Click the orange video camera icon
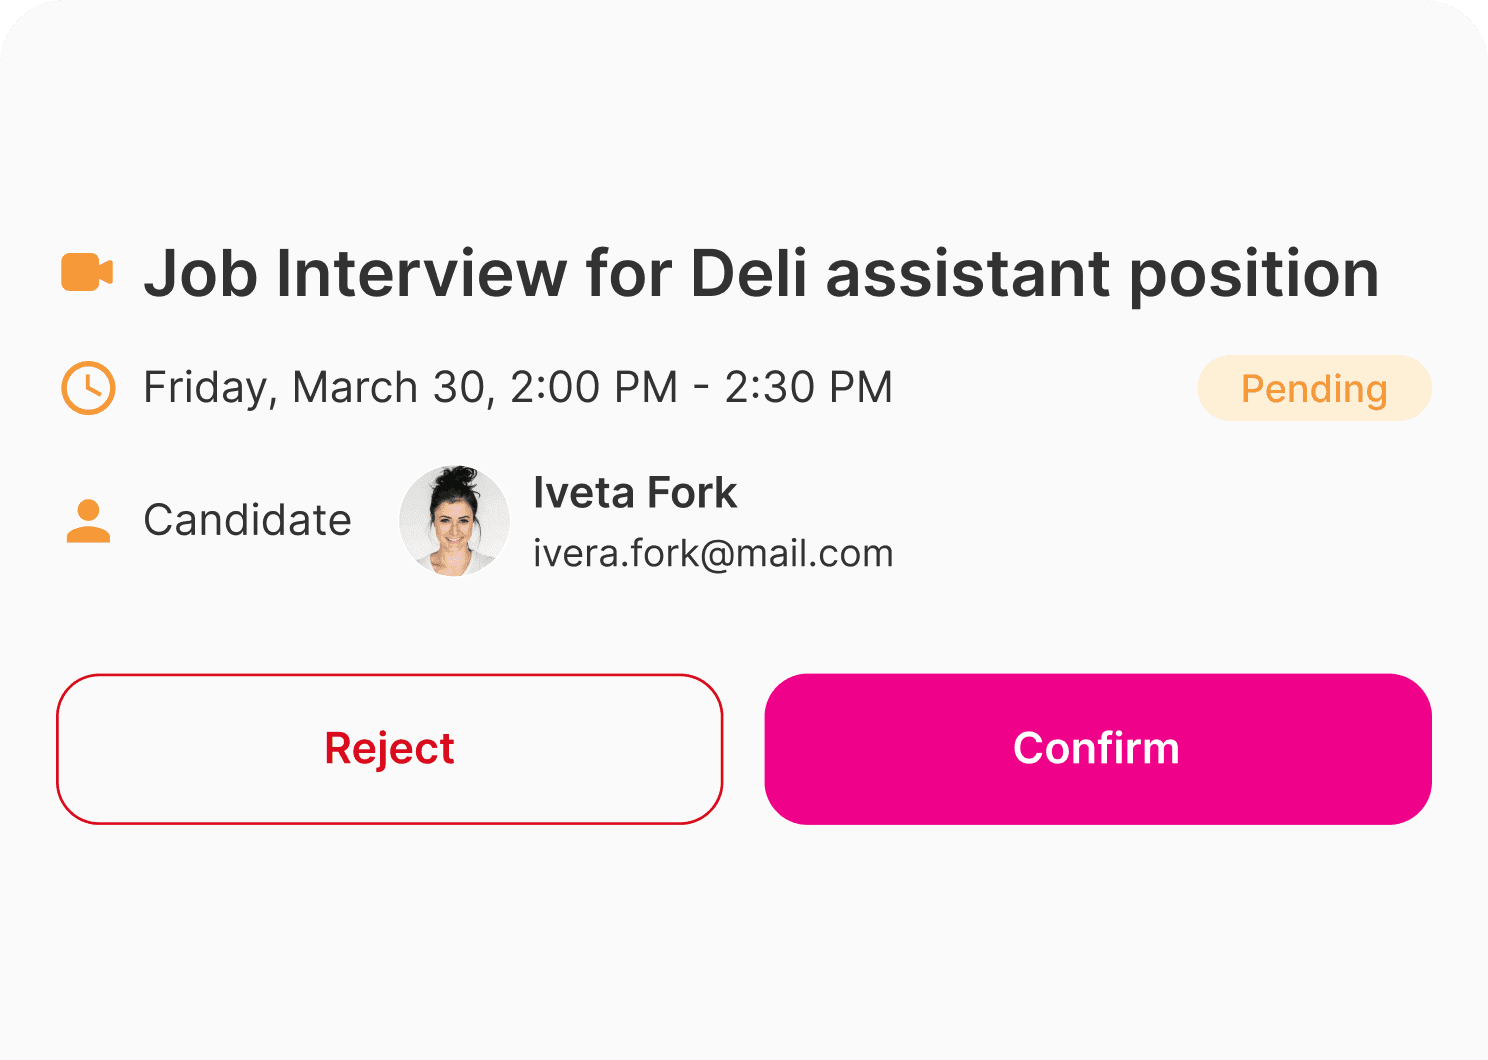 tap(87, 273)
